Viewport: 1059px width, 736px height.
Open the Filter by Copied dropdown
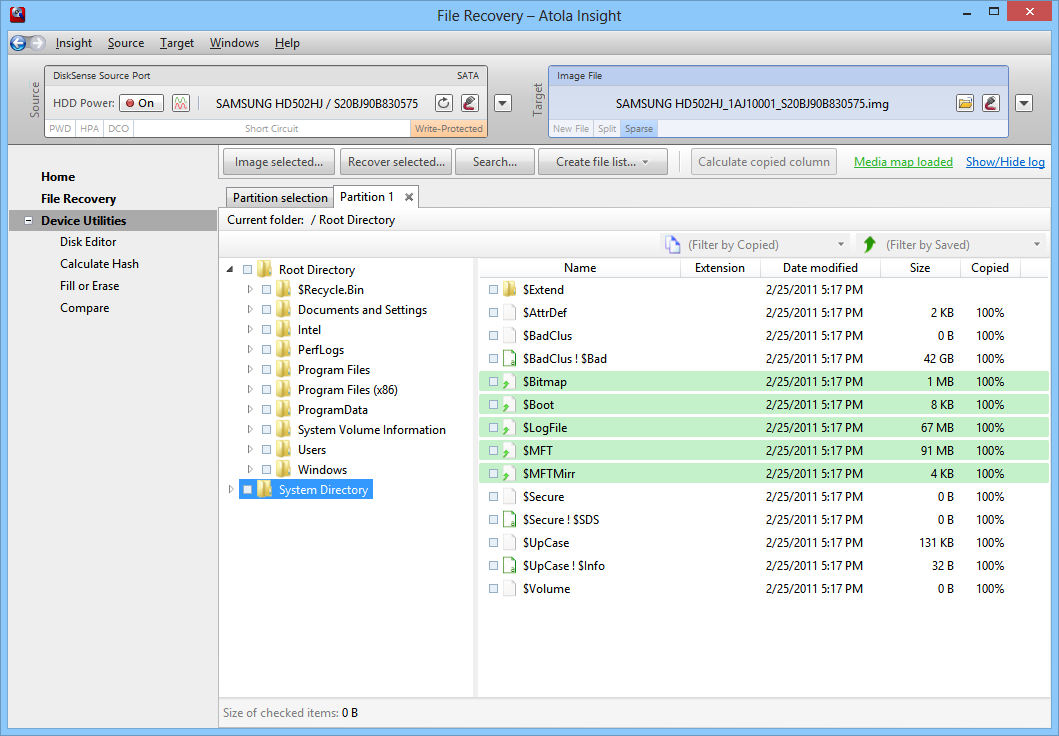pyautogui.click(x=841, y=244)
